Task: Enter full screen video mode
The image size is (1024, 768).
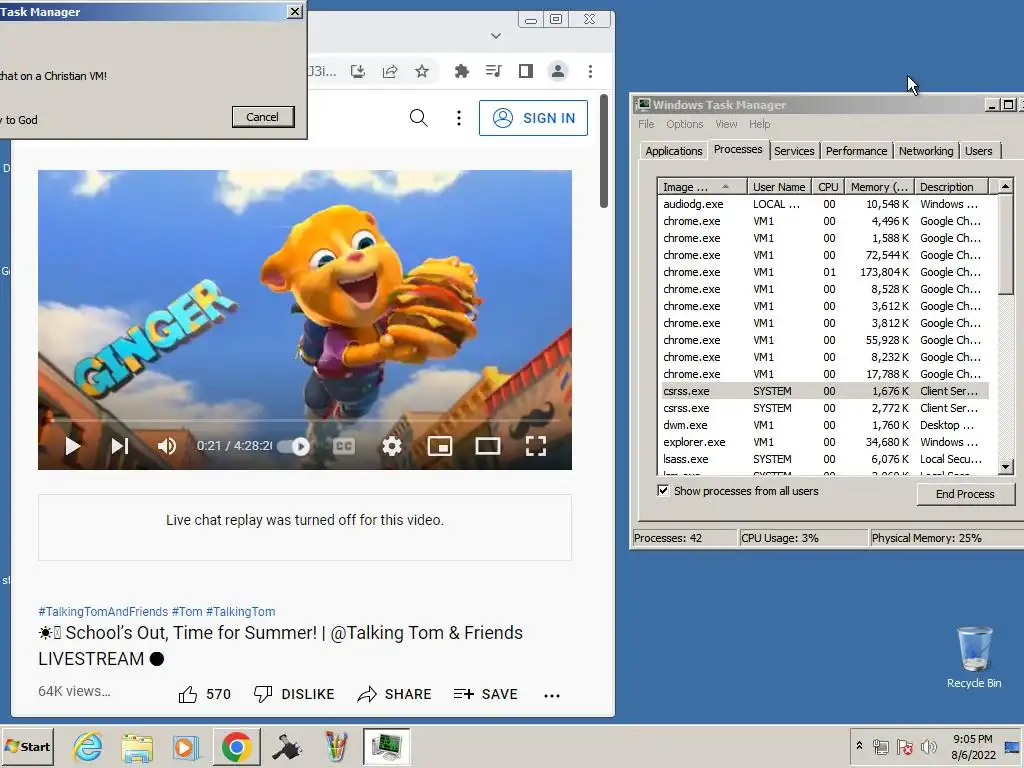Action: pos(536,446)
